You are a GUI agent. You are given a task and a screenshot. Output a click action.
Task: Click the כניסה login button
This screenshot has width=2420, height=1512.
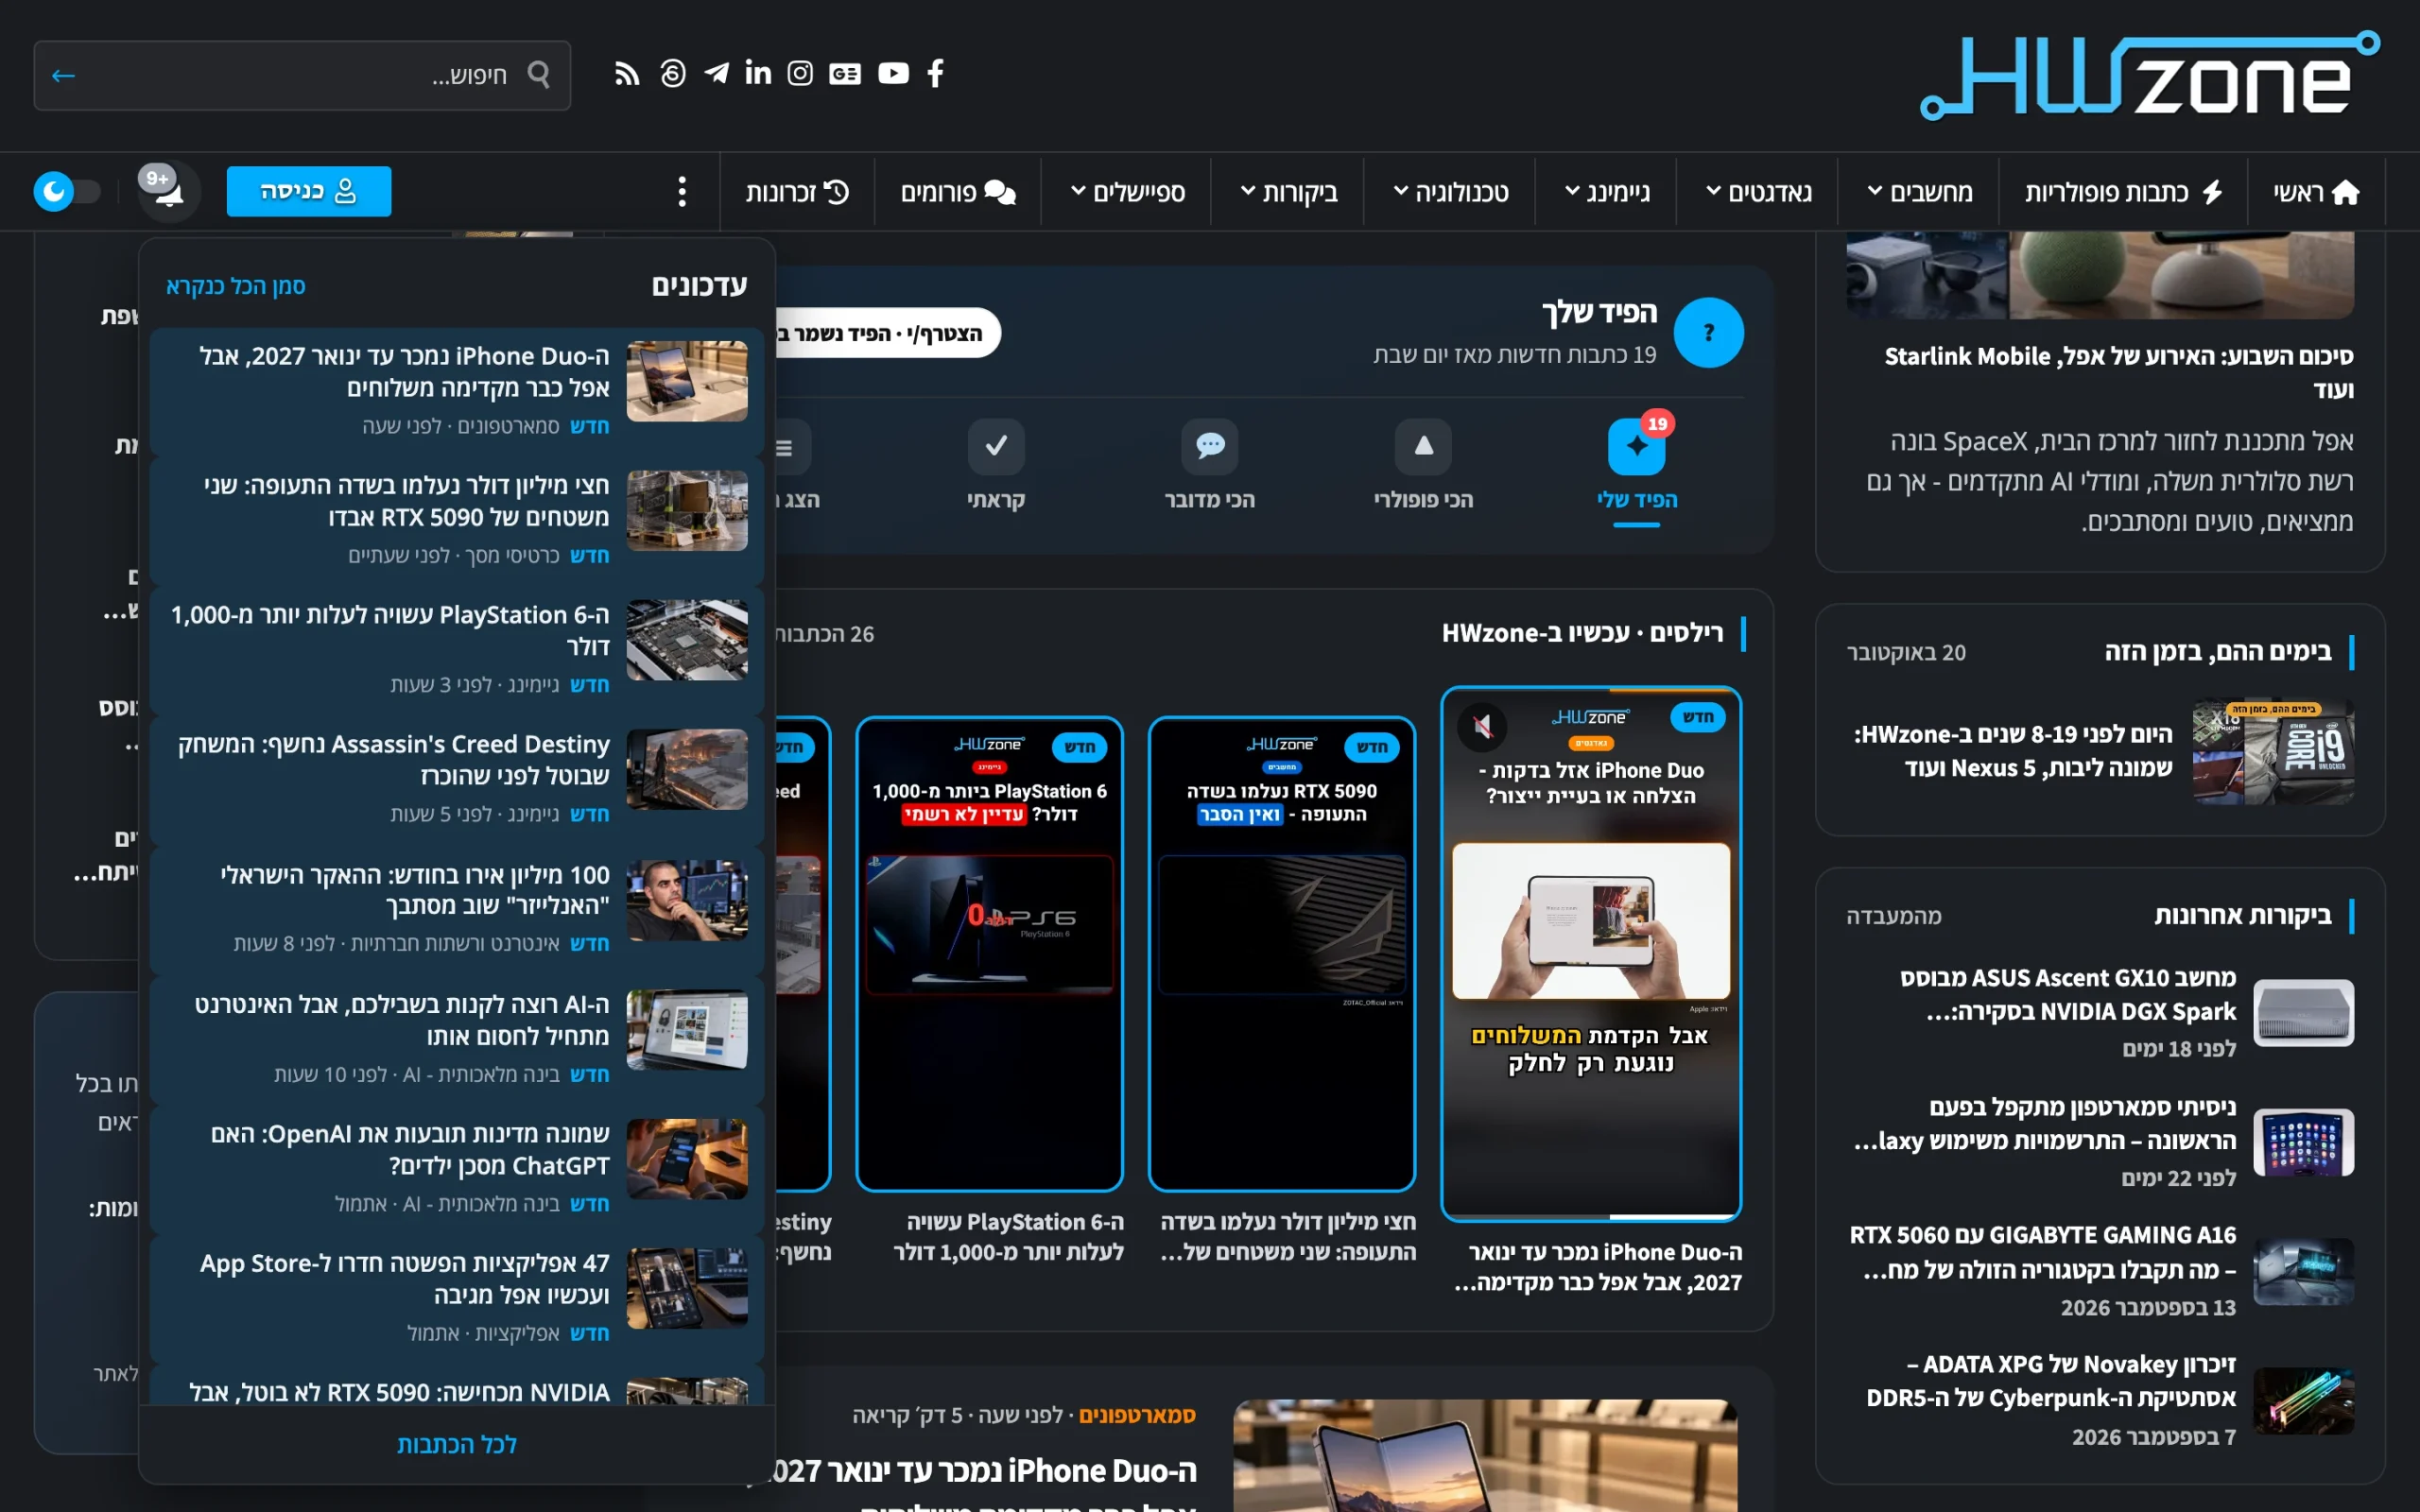pyautogui.click(x=309, y=191)
